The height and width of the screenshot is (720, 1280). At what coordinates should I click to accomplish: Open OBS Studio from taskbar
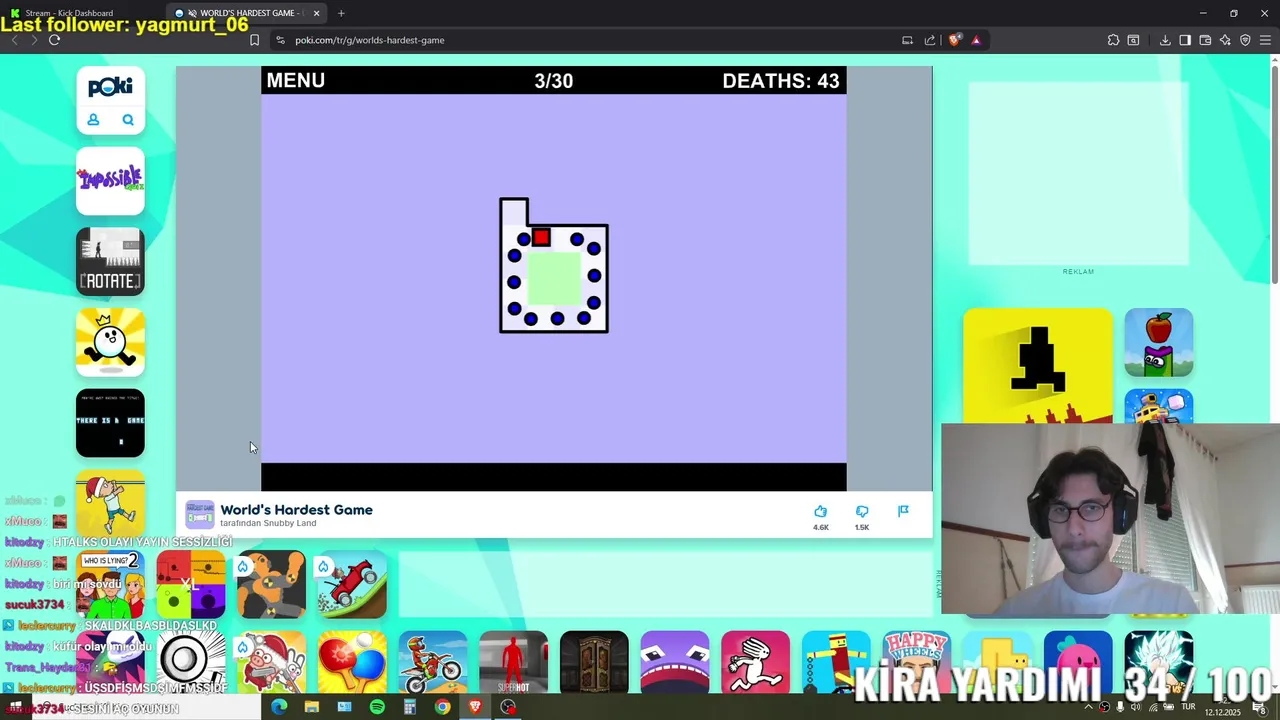point(508,707)
